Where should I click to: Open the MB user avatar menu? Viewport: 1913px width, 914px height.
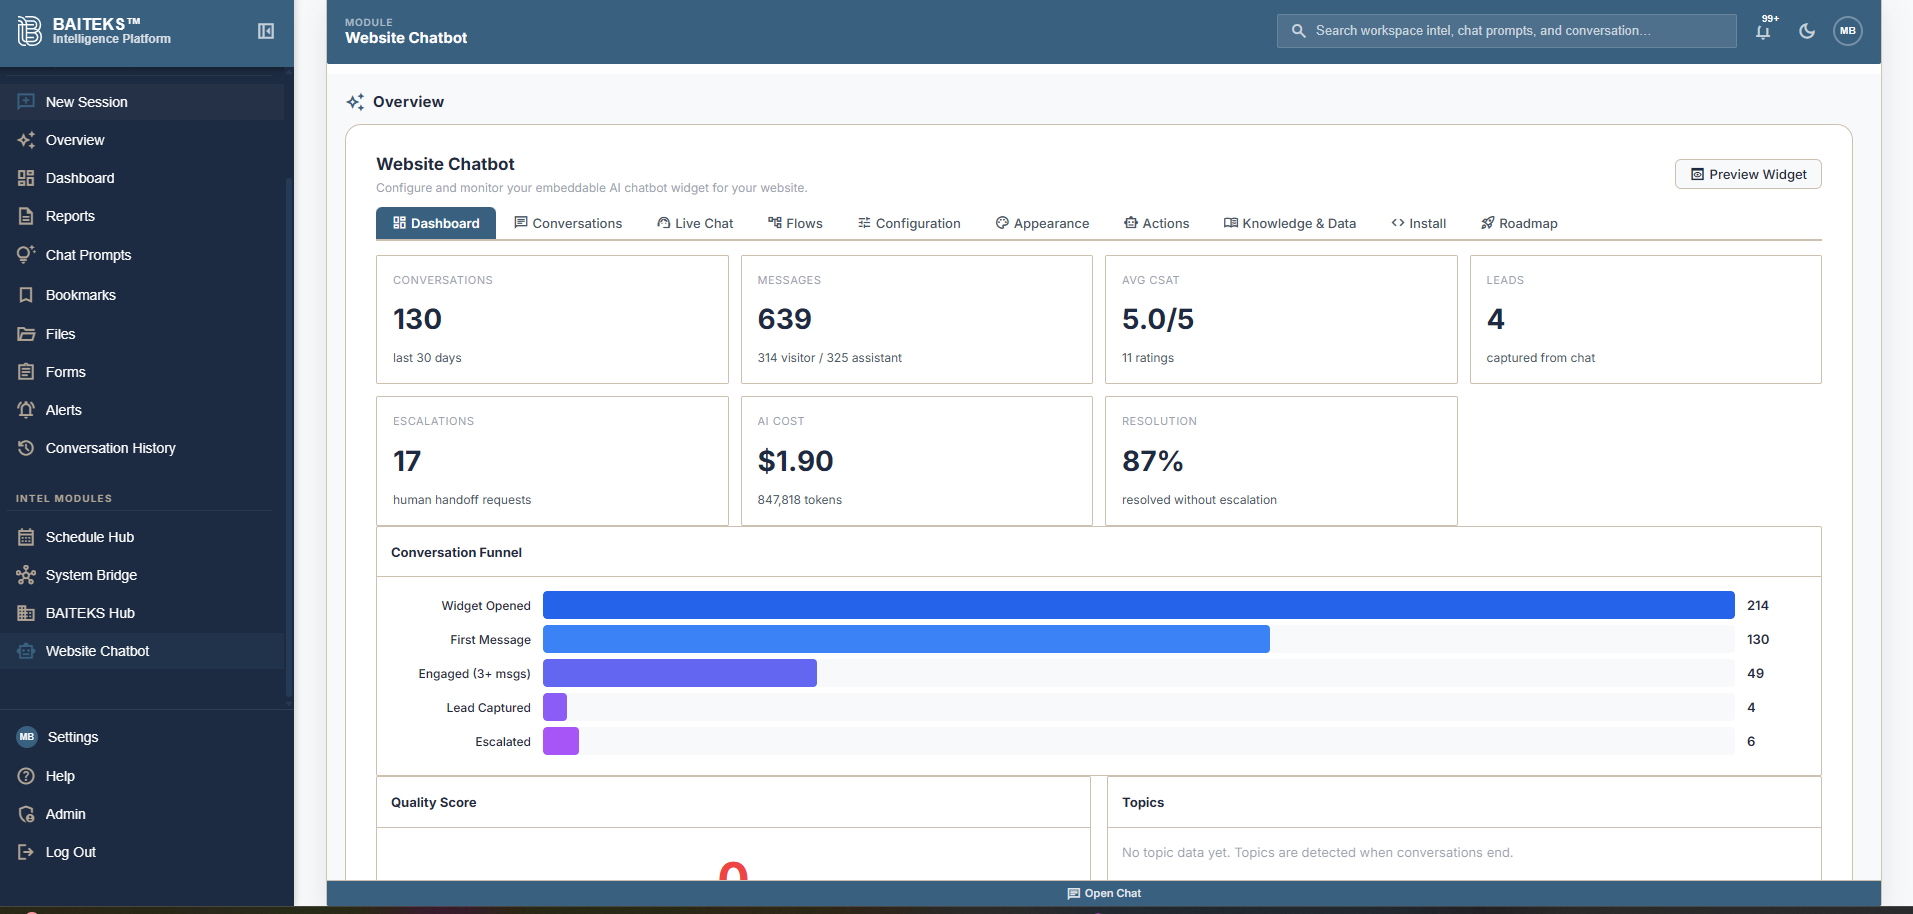tap(1847, 31)
